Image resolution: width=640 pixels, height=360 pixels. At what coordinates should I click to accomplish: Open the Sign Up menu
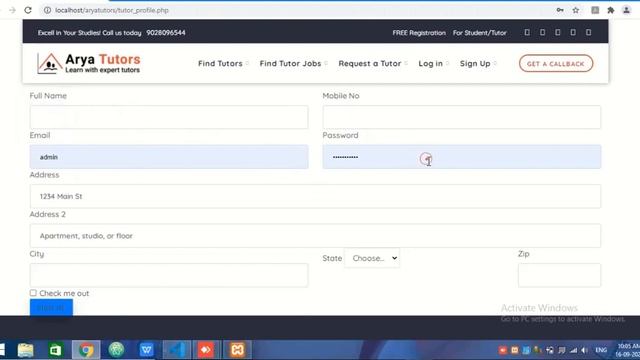coord(478,63)
